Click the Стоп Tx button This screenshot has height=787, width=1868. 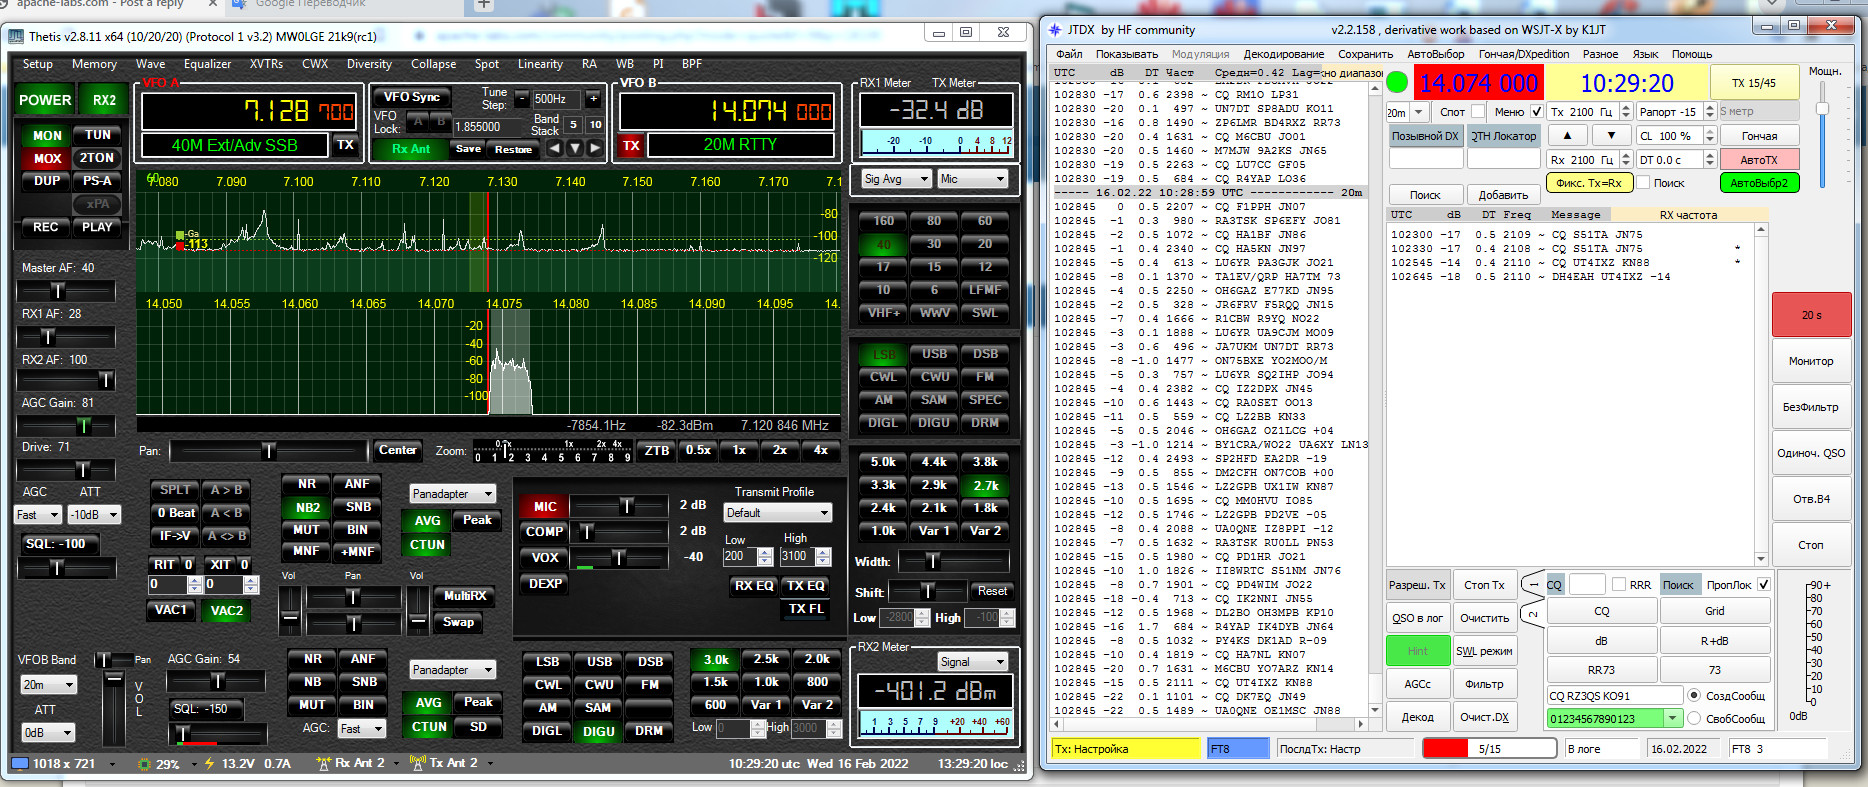click(x=1484, y=585)
